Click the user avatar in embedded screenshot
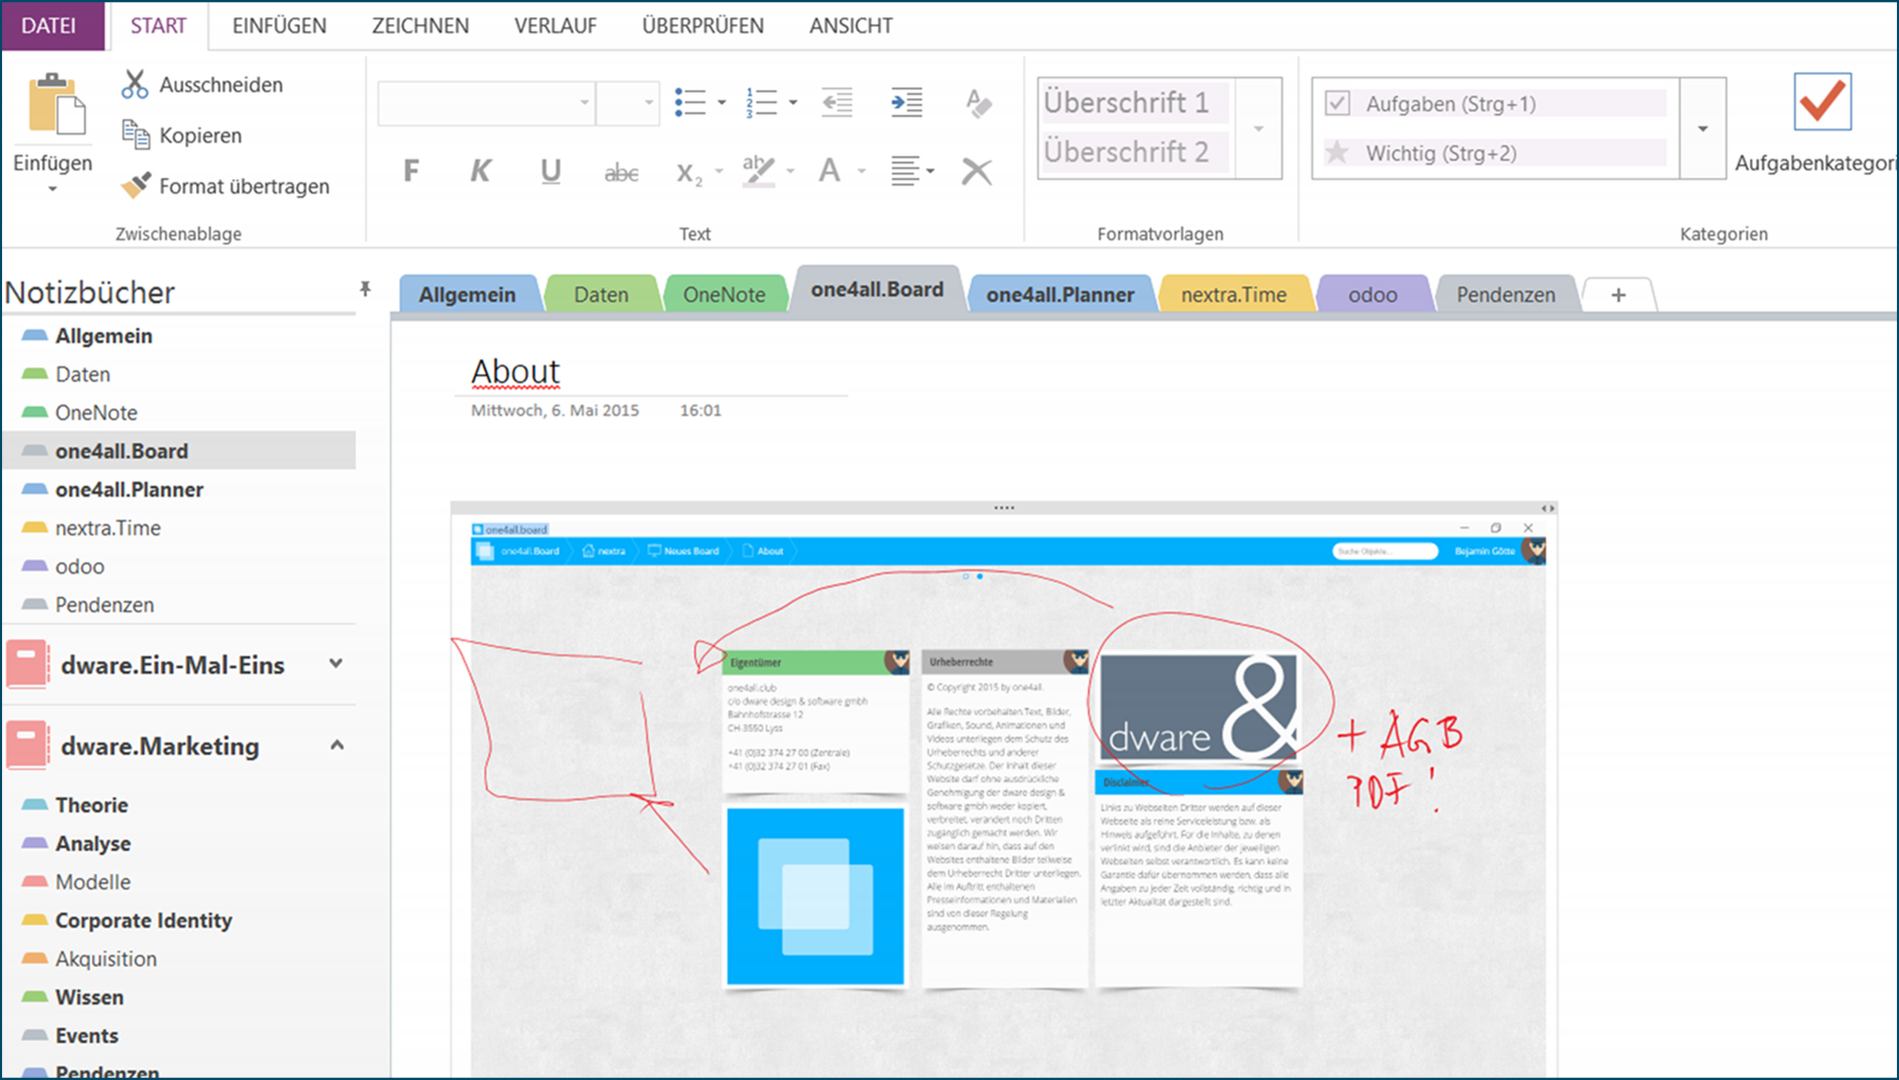The width and height of the screenshot is (1899, 1080). pos(1533,550)
